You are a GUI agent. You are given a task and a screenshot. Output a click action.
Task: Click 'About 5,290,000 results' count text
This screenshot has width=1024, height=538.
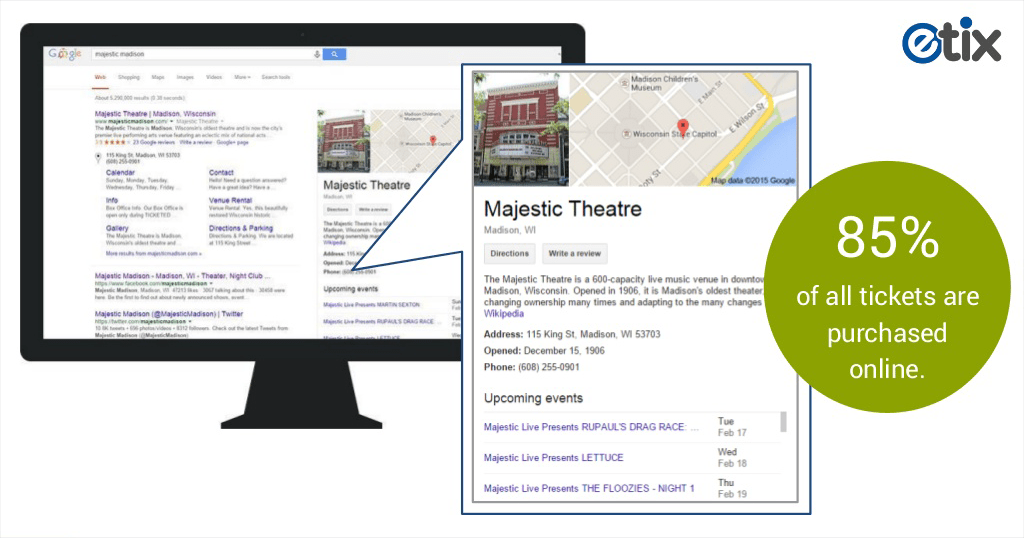tap(140, 98)
